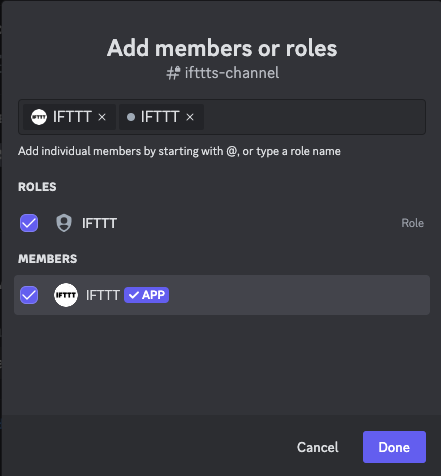Click the Role label on the IFTTT row
The image size is (441, 476).
(413, 223)
